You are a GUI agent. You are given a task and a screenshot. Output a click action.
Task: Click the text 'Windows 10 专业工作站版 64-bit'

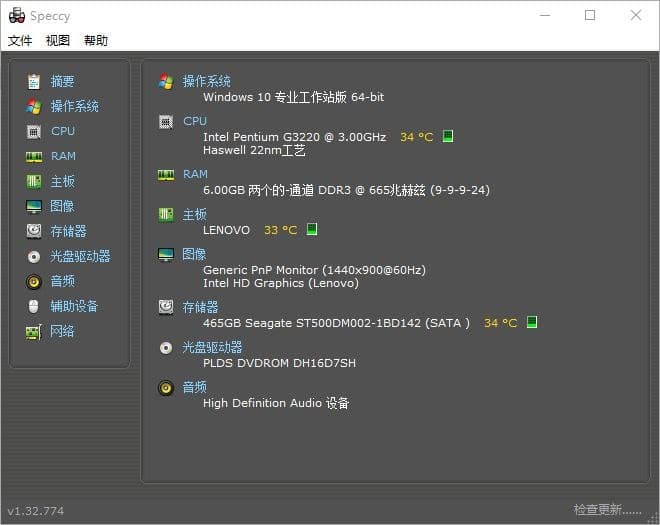[293, 97]
